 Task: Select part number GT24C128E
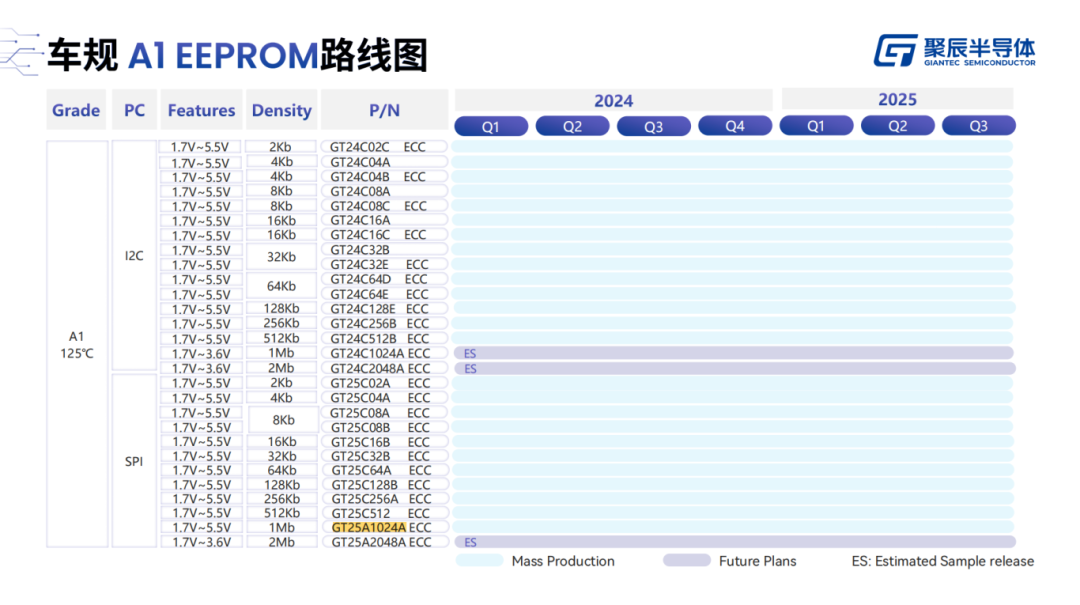click(363, 309)
